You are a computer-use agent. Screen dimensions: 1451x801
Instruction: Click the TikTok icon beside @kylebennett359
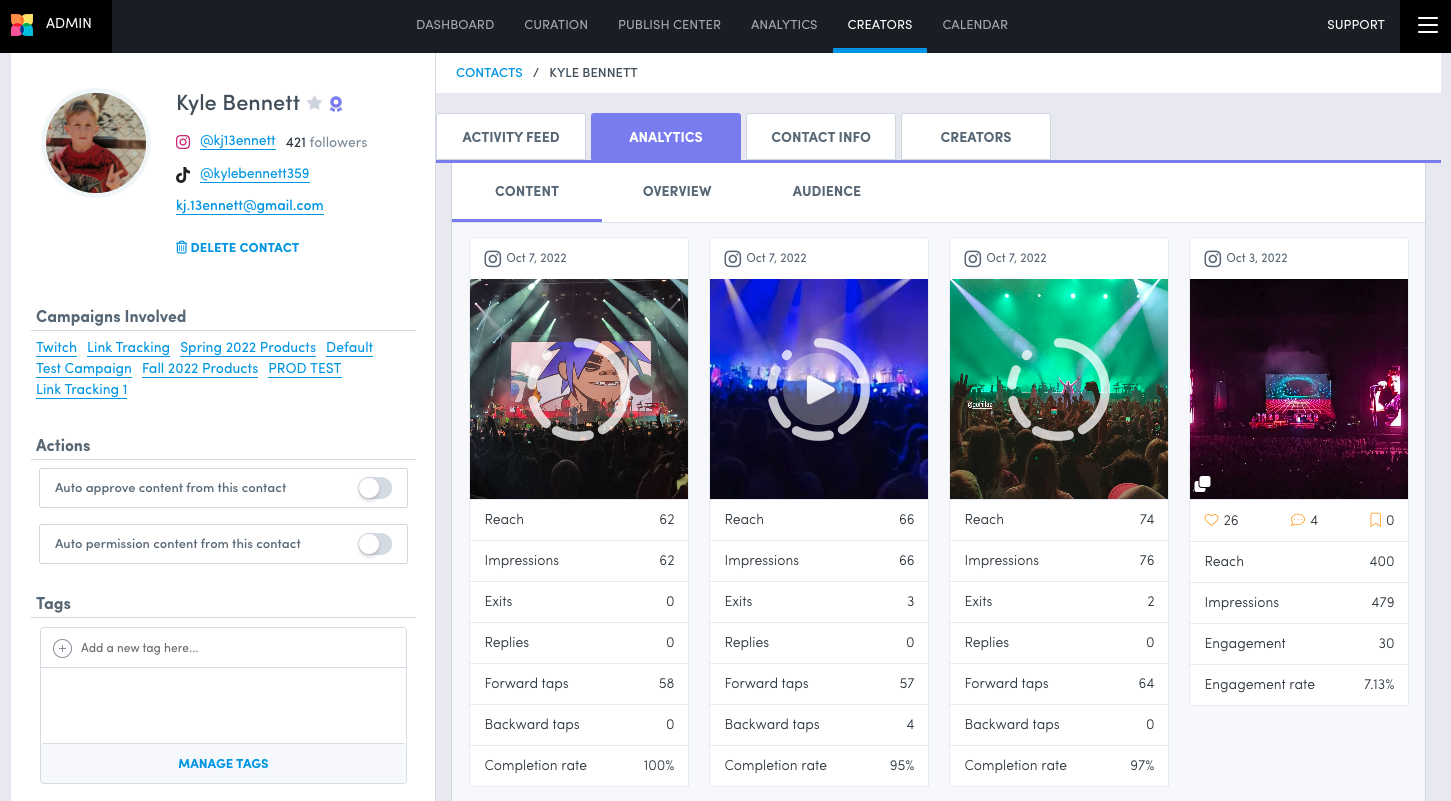pyautogui.click(x=183, y=174)
